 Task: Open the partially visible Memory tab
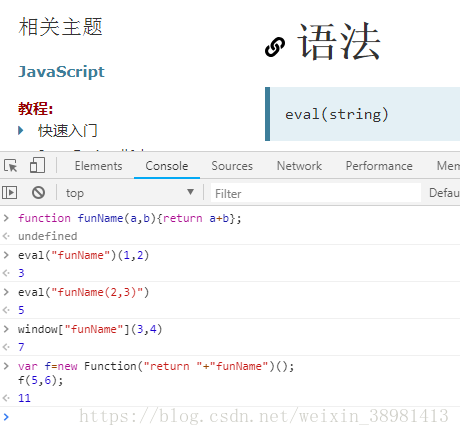click(x=448, y=166)
